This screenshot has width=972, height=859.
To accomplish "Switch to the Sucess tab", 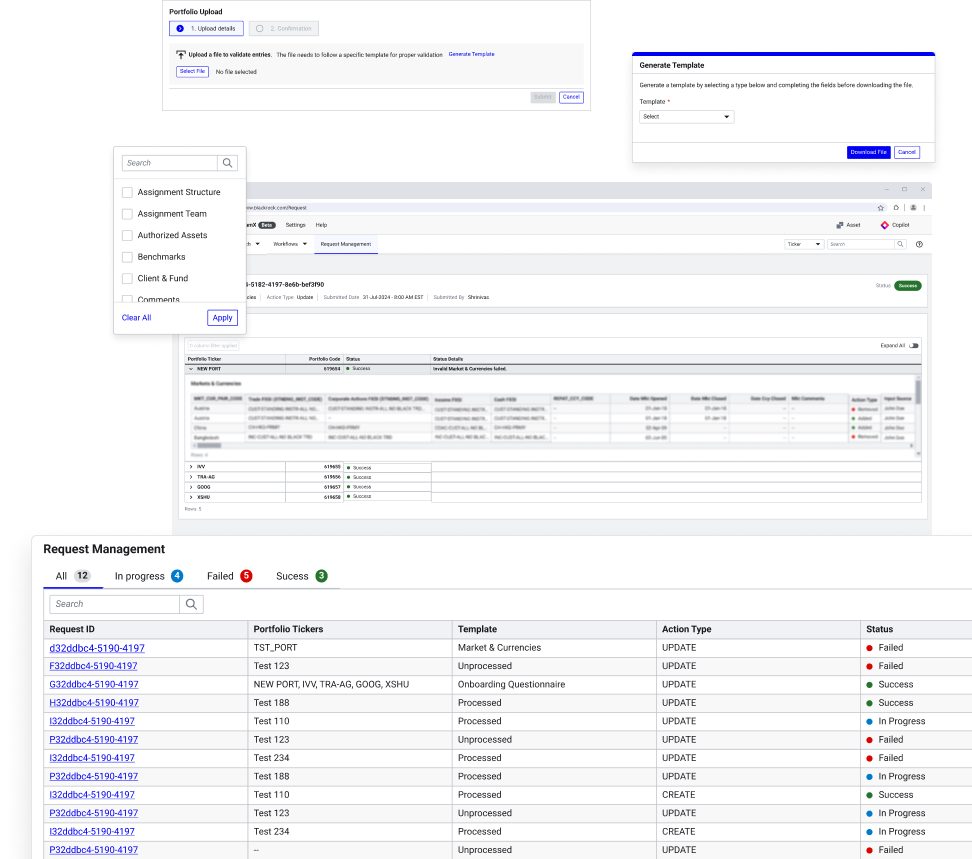I will [301, 576].
